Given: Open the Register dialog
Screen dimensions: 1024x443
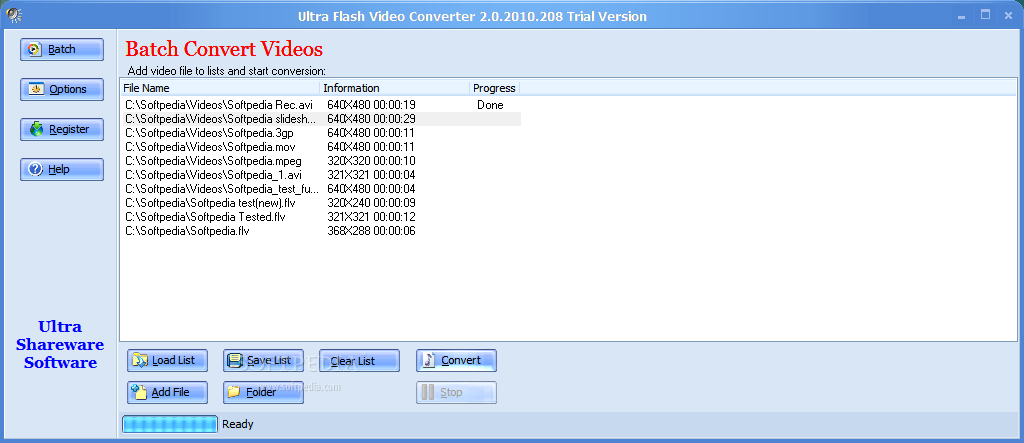Looking at the screenshot, I should (62, 129).
